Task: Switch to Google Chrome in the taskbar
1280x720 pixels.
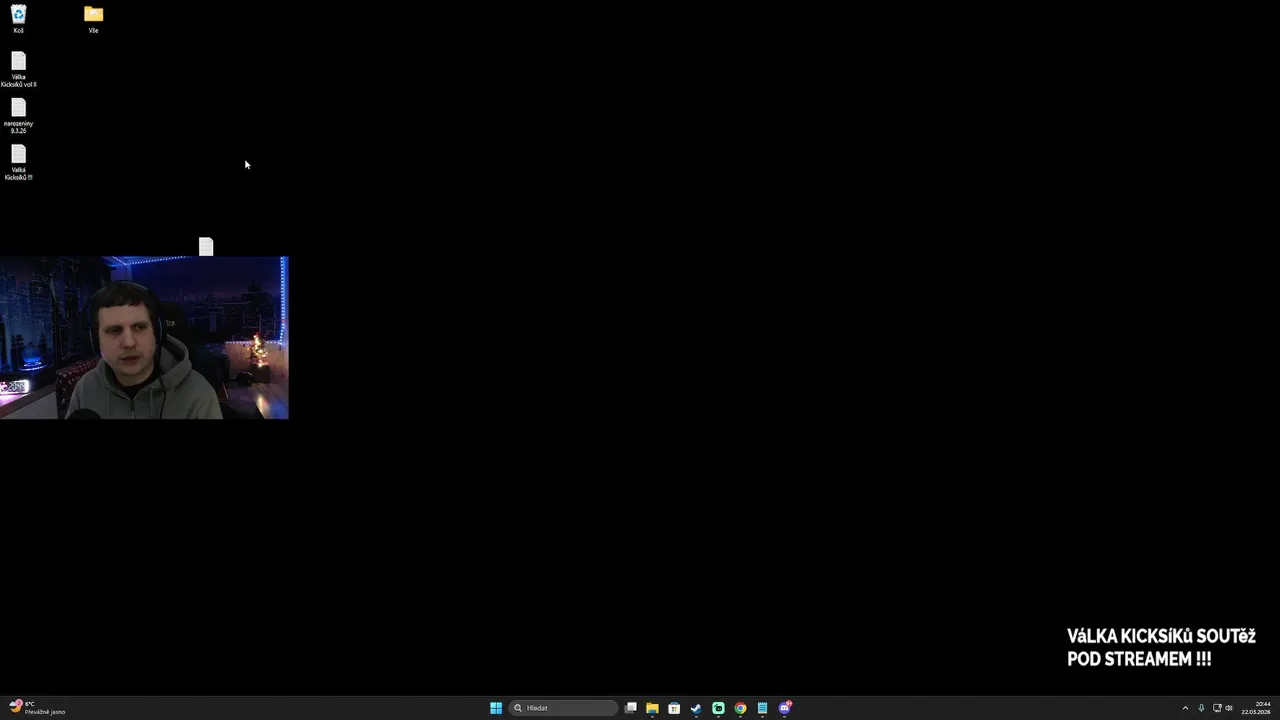Action: 740,708
